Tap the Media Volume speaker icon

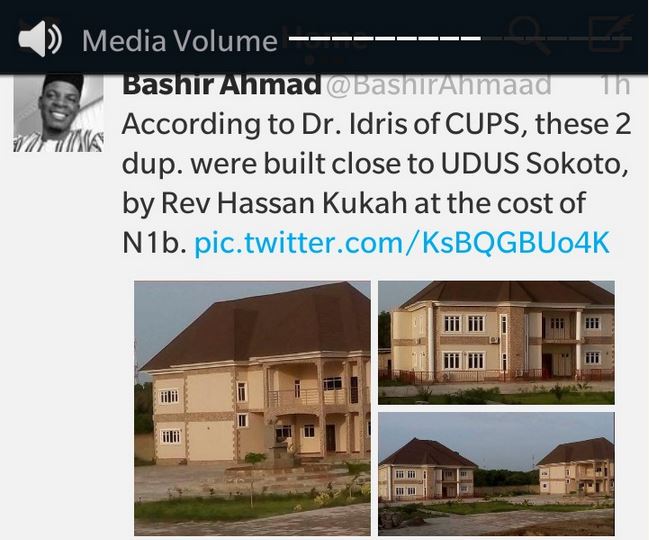40,39
